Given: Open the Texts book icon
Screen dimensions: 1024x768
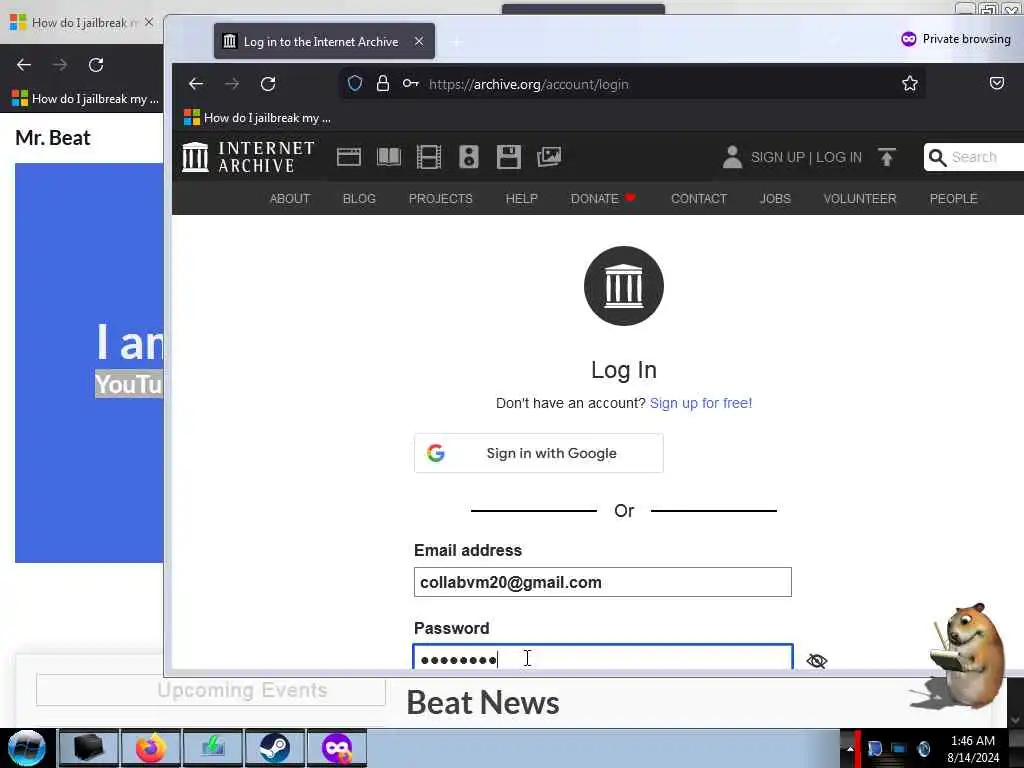Looking at the screenshot, I should 389,157.
